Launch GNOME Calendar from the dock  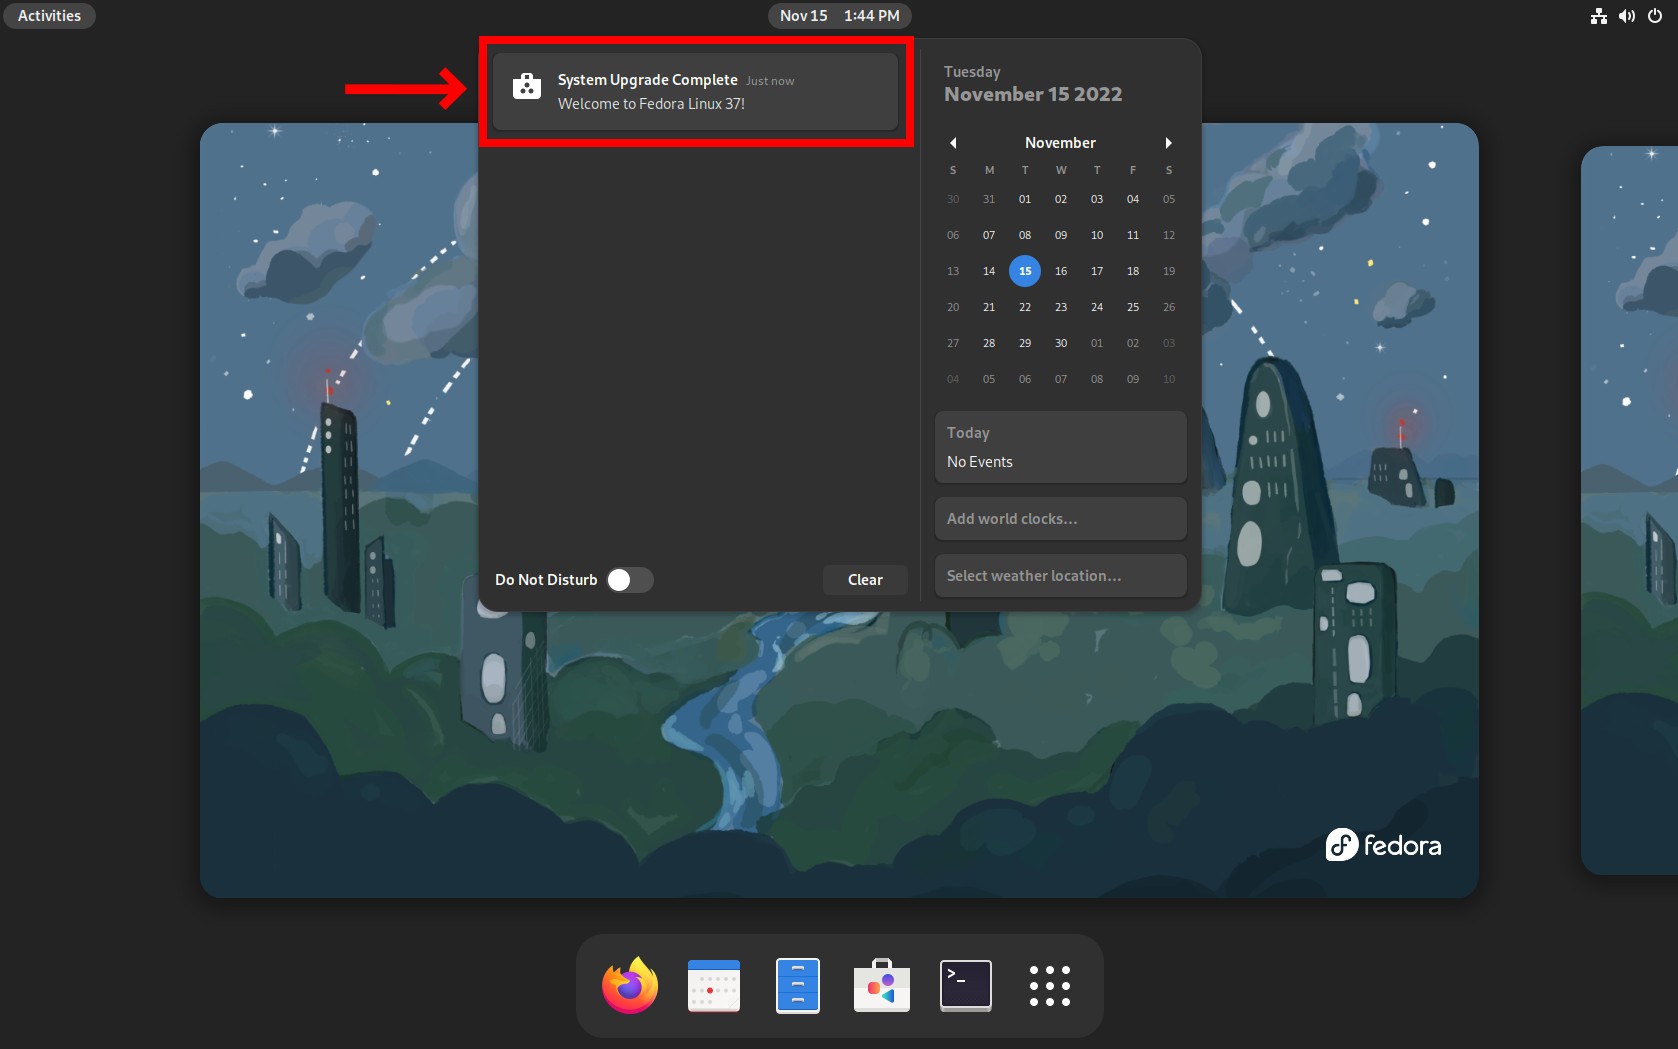(714, 986)
